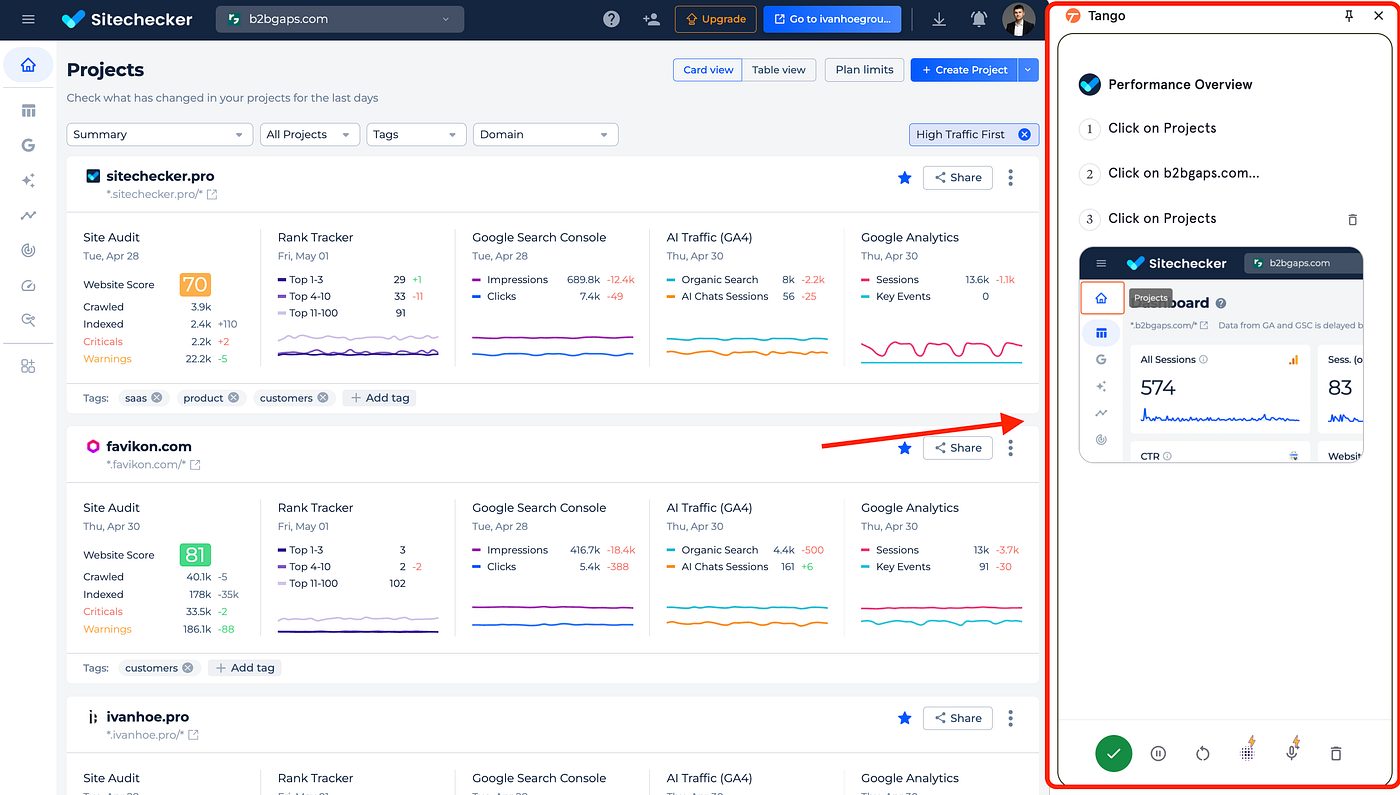Open the table/dashboard sidebar icon
Image resolution: width=1400 pixels, height=795 pixels.
[x=28, y=110]
